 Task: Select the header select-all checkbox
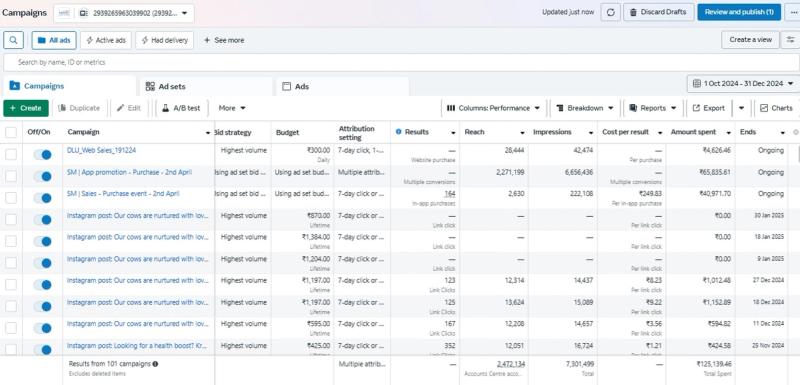[x=11, y=133]
